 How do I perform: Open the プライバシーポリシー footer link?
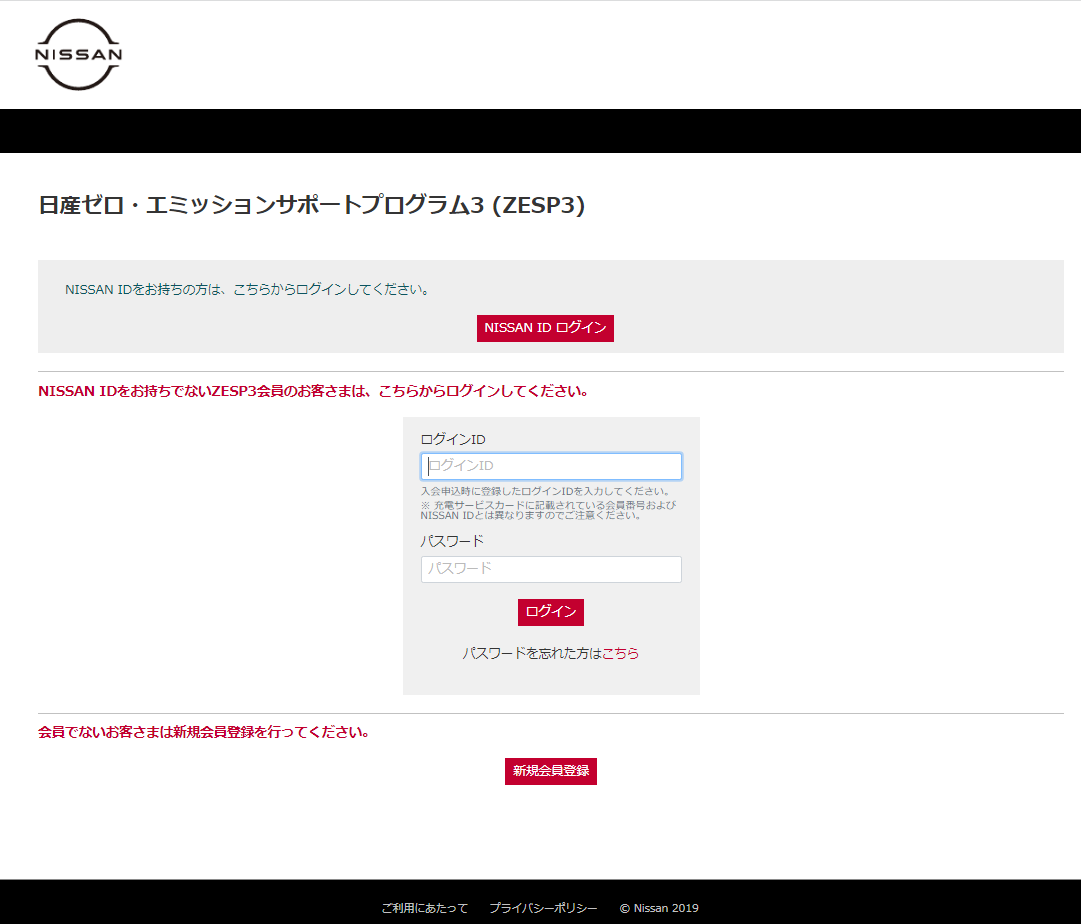coord(543,908)
